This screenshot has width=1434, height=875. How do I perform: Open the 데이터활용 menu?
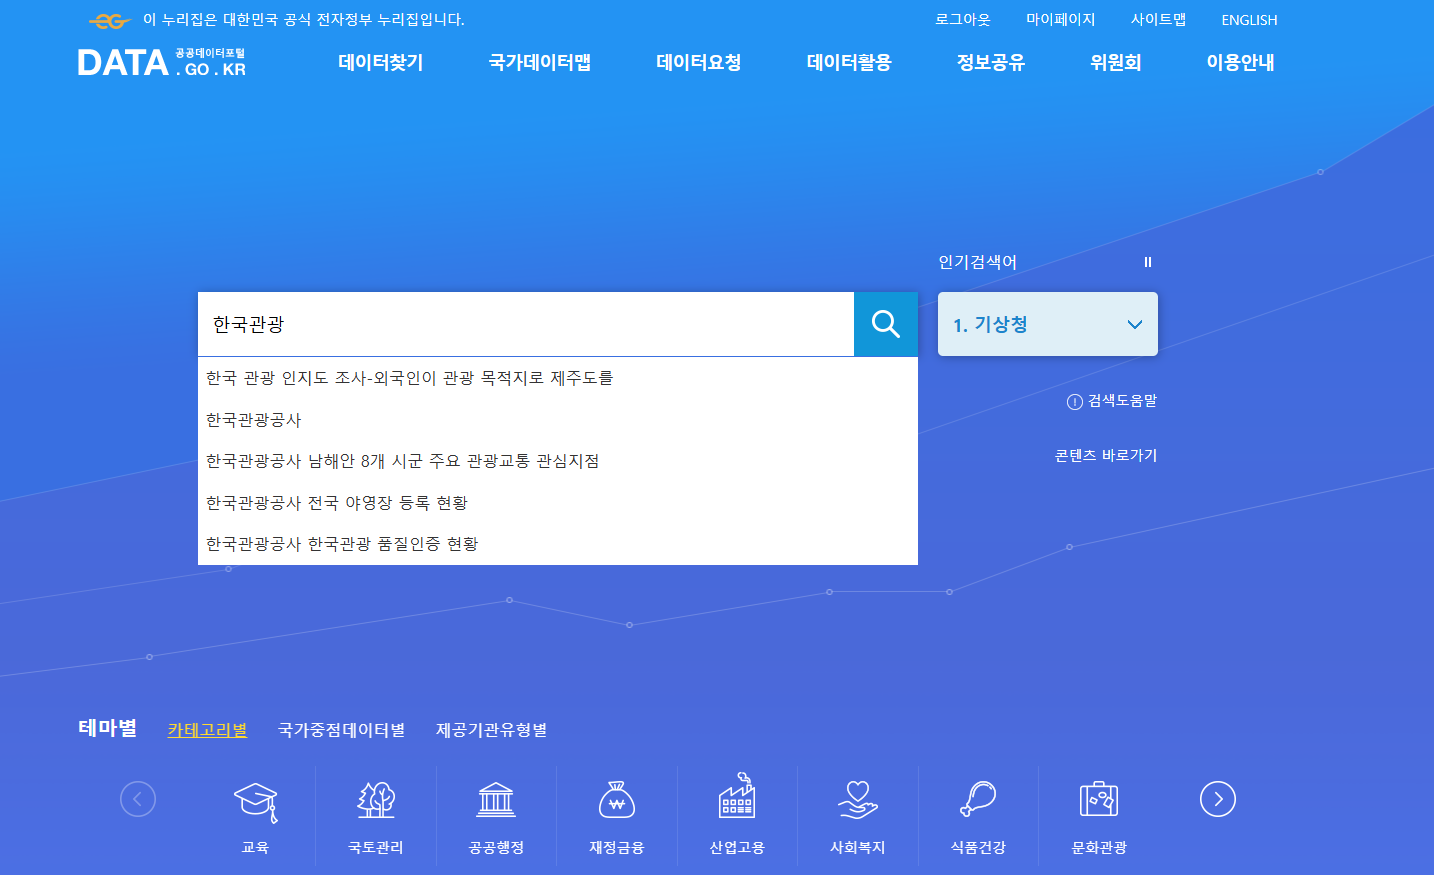tap(849, 62)
